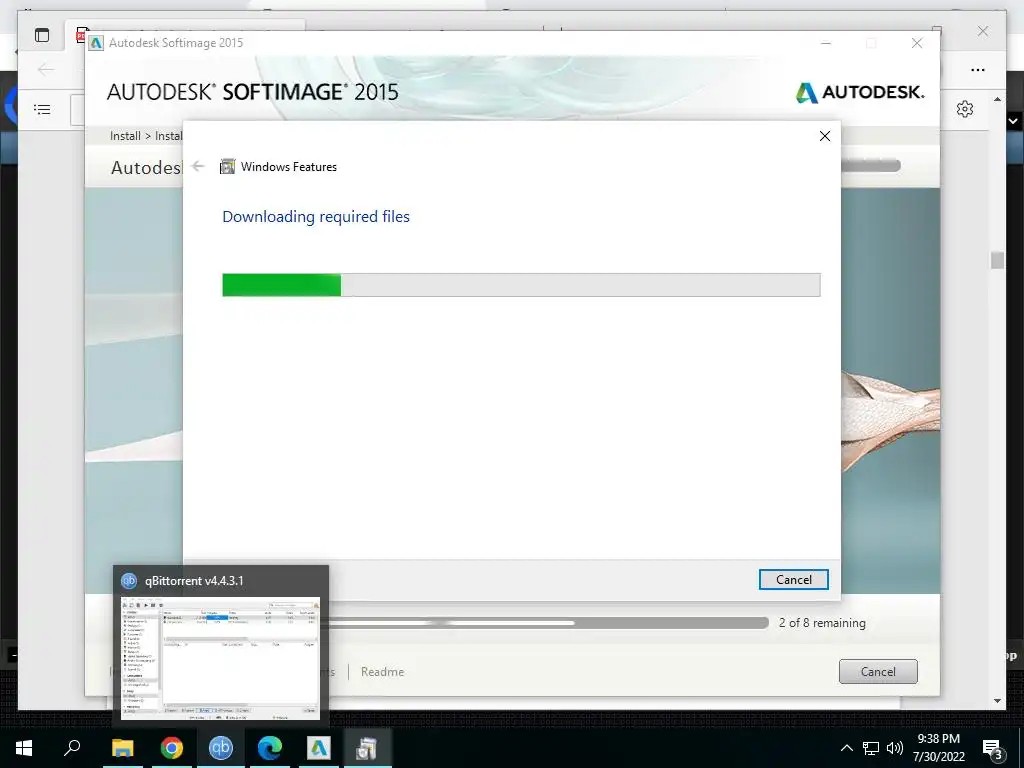1024x768 pixels.
Task: Go back in the background browser window
Action: coord(46,69)
